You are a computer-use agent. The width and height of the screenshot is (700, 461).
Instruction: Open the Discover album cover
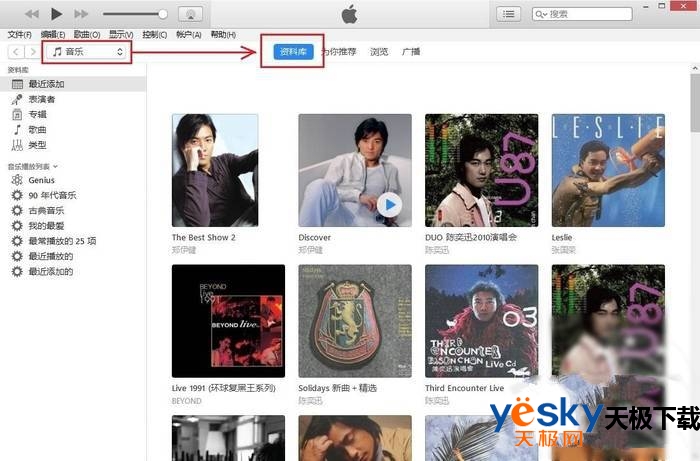[355, 170]
